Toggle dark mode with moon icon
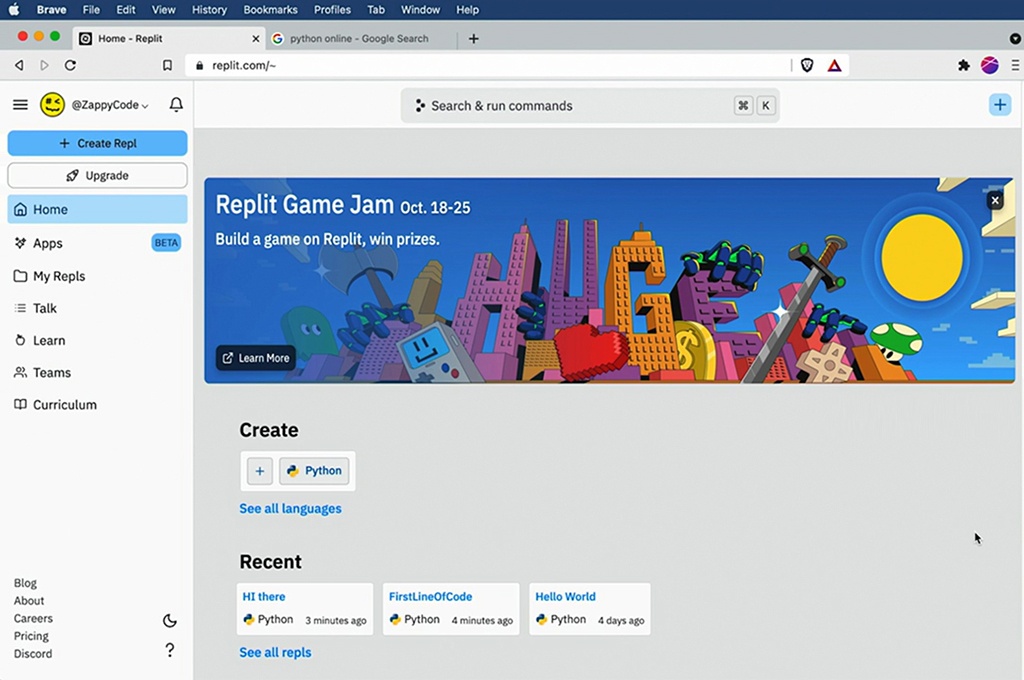This screenshot has width=1024, height=680. 170,621
